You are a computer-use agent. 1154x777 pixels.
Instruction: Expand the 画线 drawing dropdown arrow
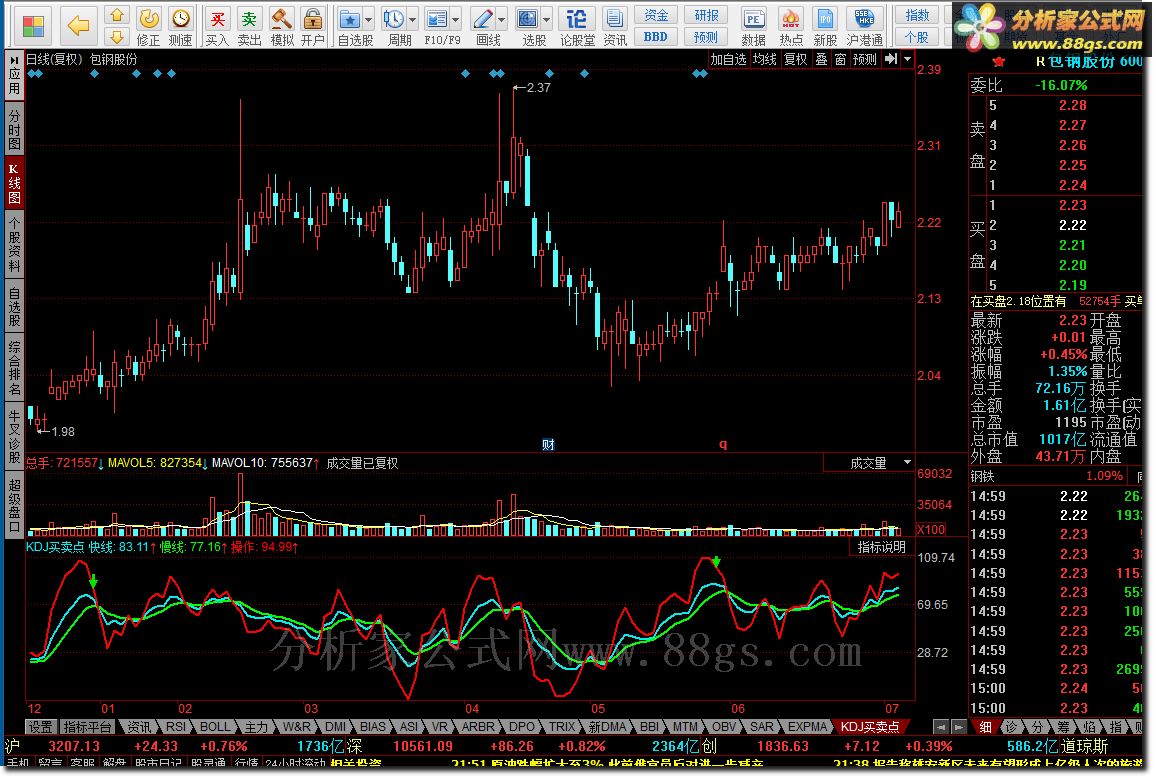(502, 19)
